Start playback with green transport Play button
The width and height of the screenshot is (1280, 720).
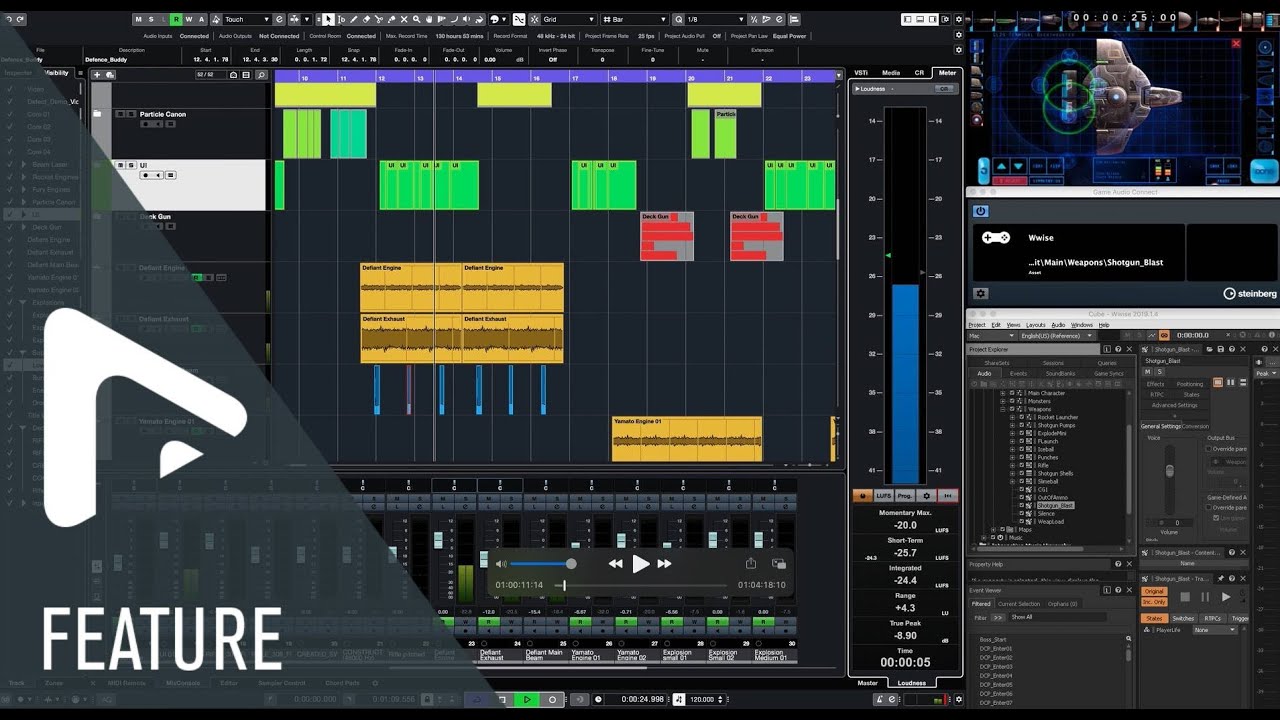point(527,699)
